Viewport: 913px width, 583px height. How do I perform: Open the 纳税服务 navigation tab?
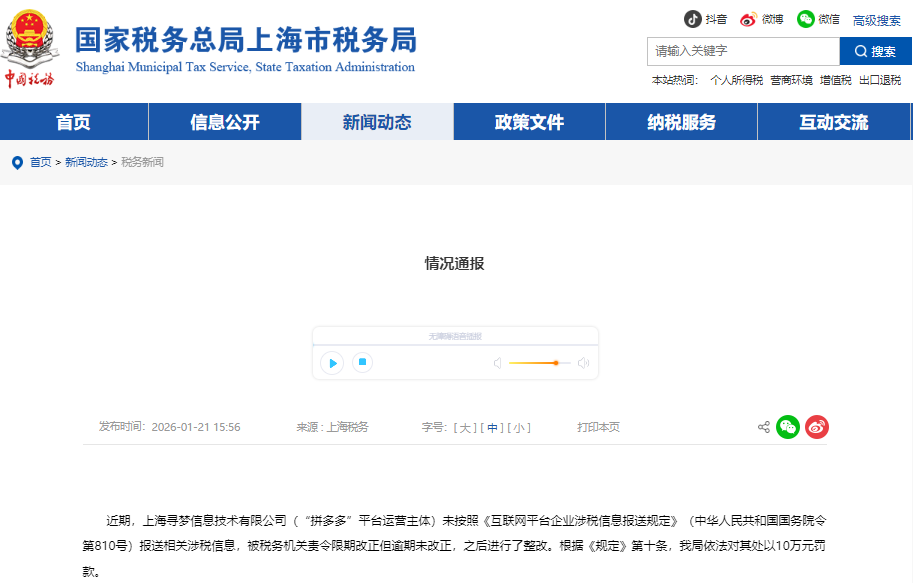coord(681,122)
